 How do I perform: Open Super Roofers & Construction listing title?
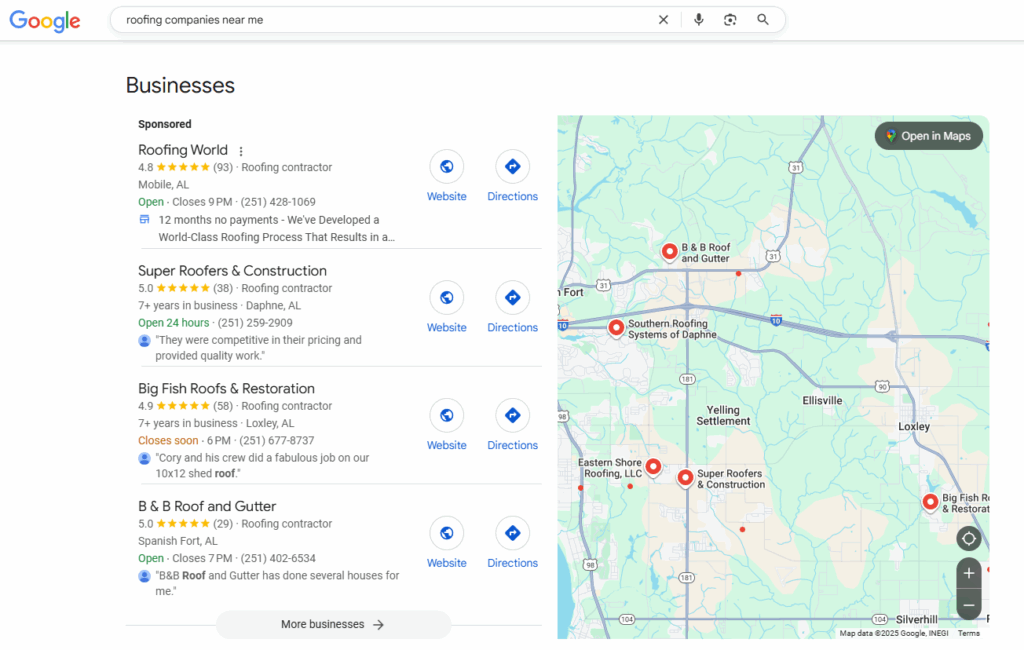coord(232,270)
